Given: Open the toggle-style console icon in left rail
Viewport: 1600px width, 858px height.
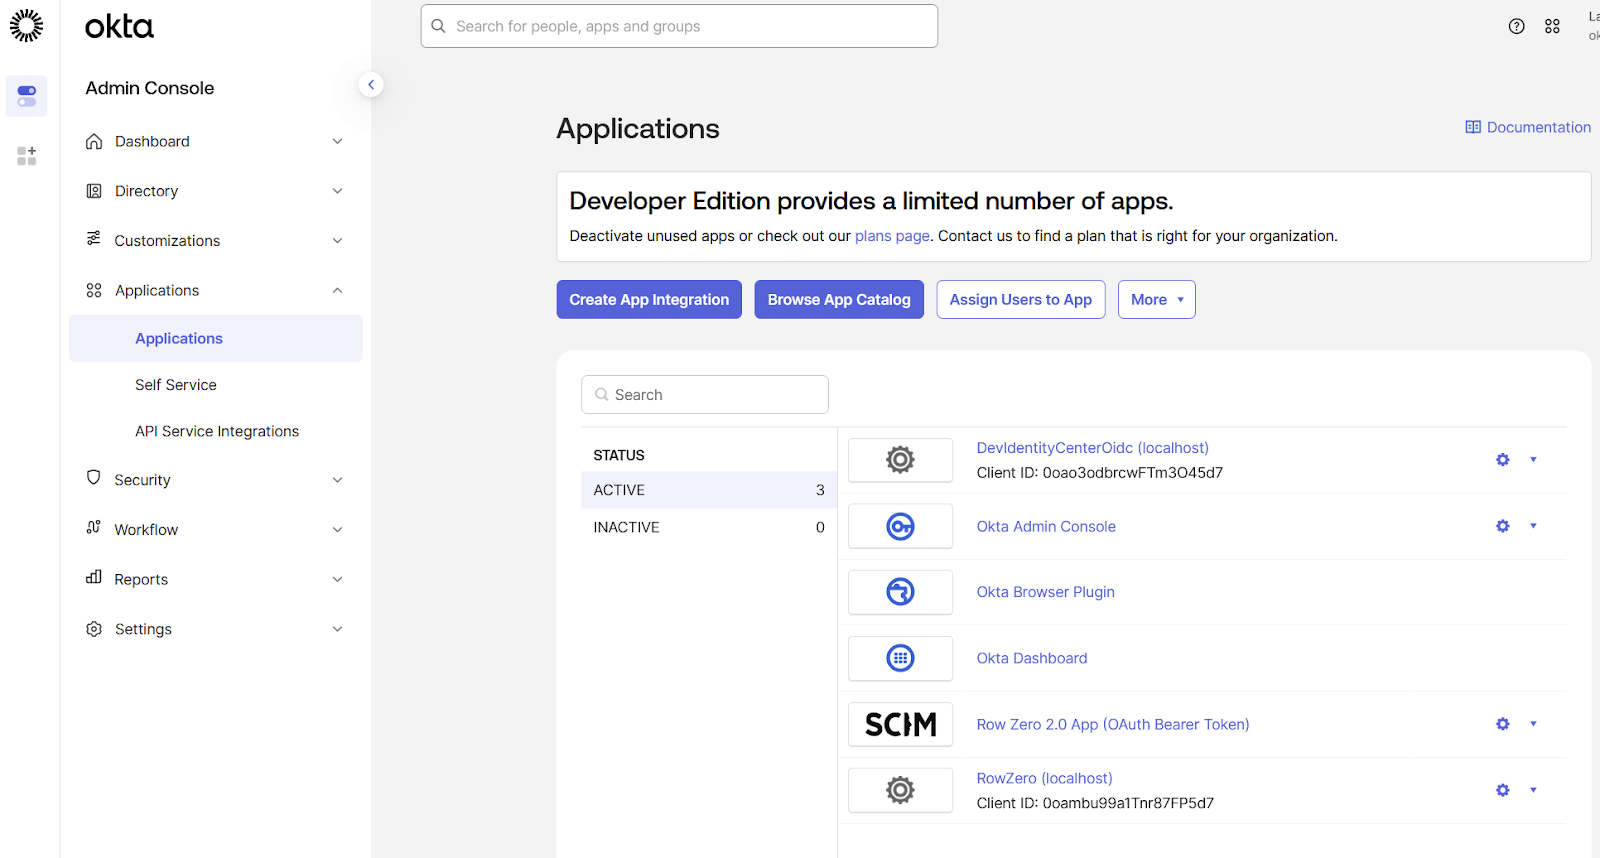Looking at the screenshot, I should (27, 96).
